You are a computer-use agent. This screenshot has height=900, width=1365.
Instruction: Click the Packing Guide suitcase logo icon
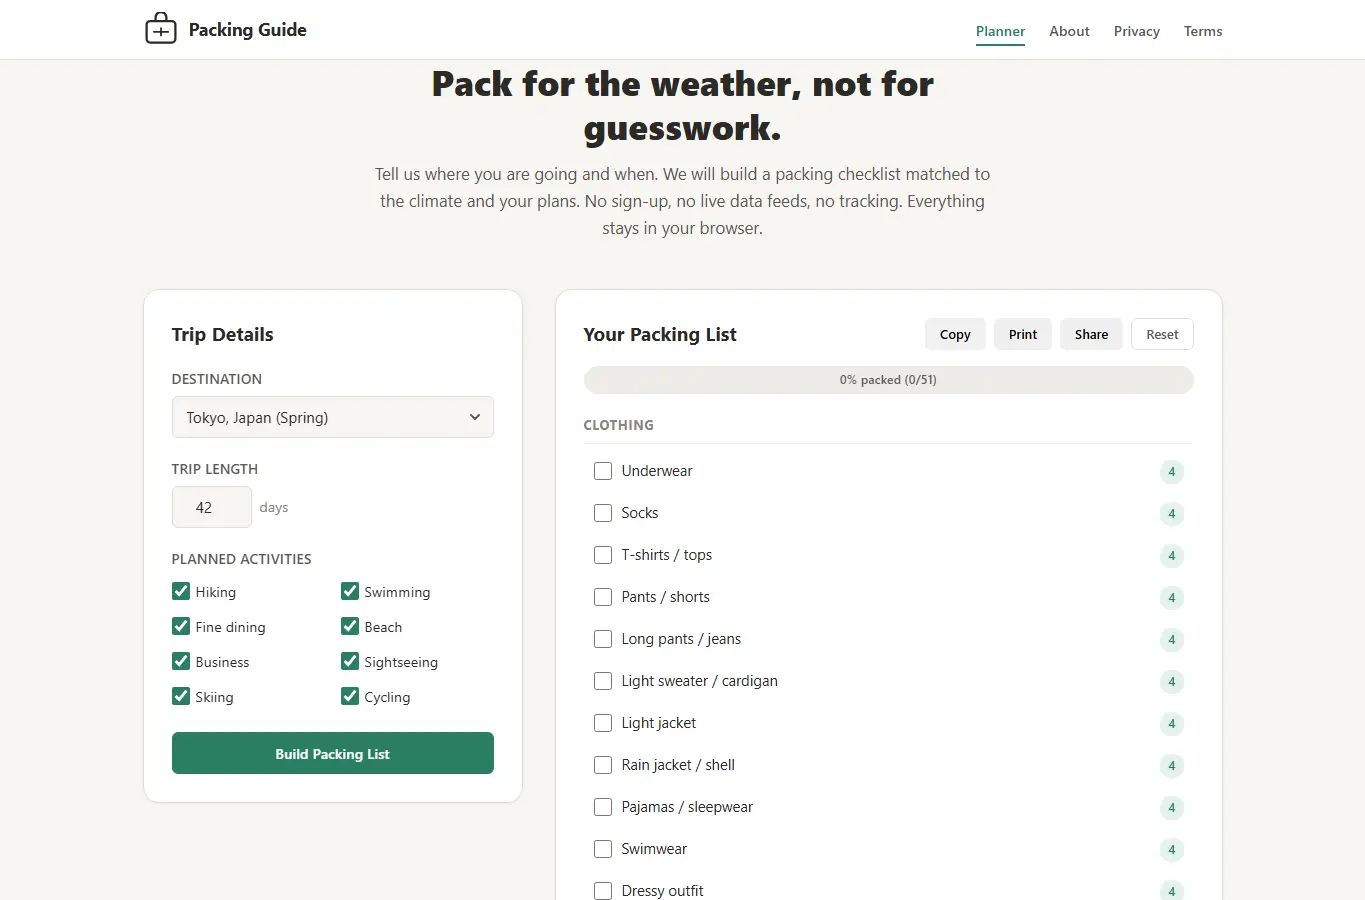coord(161,29)
